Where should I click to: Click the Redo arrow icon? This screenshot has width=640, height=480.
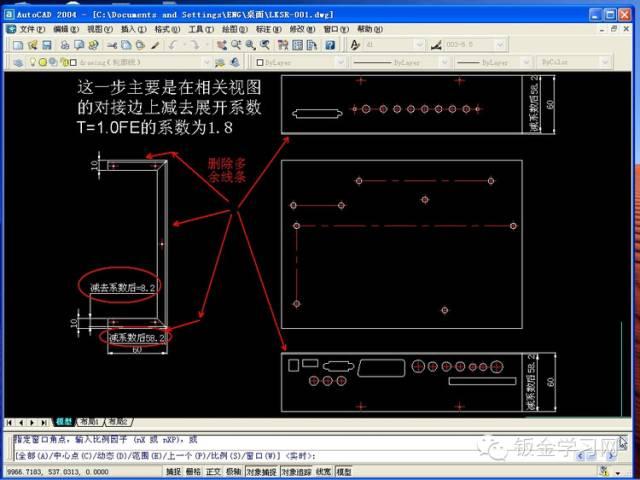point(195,45)
